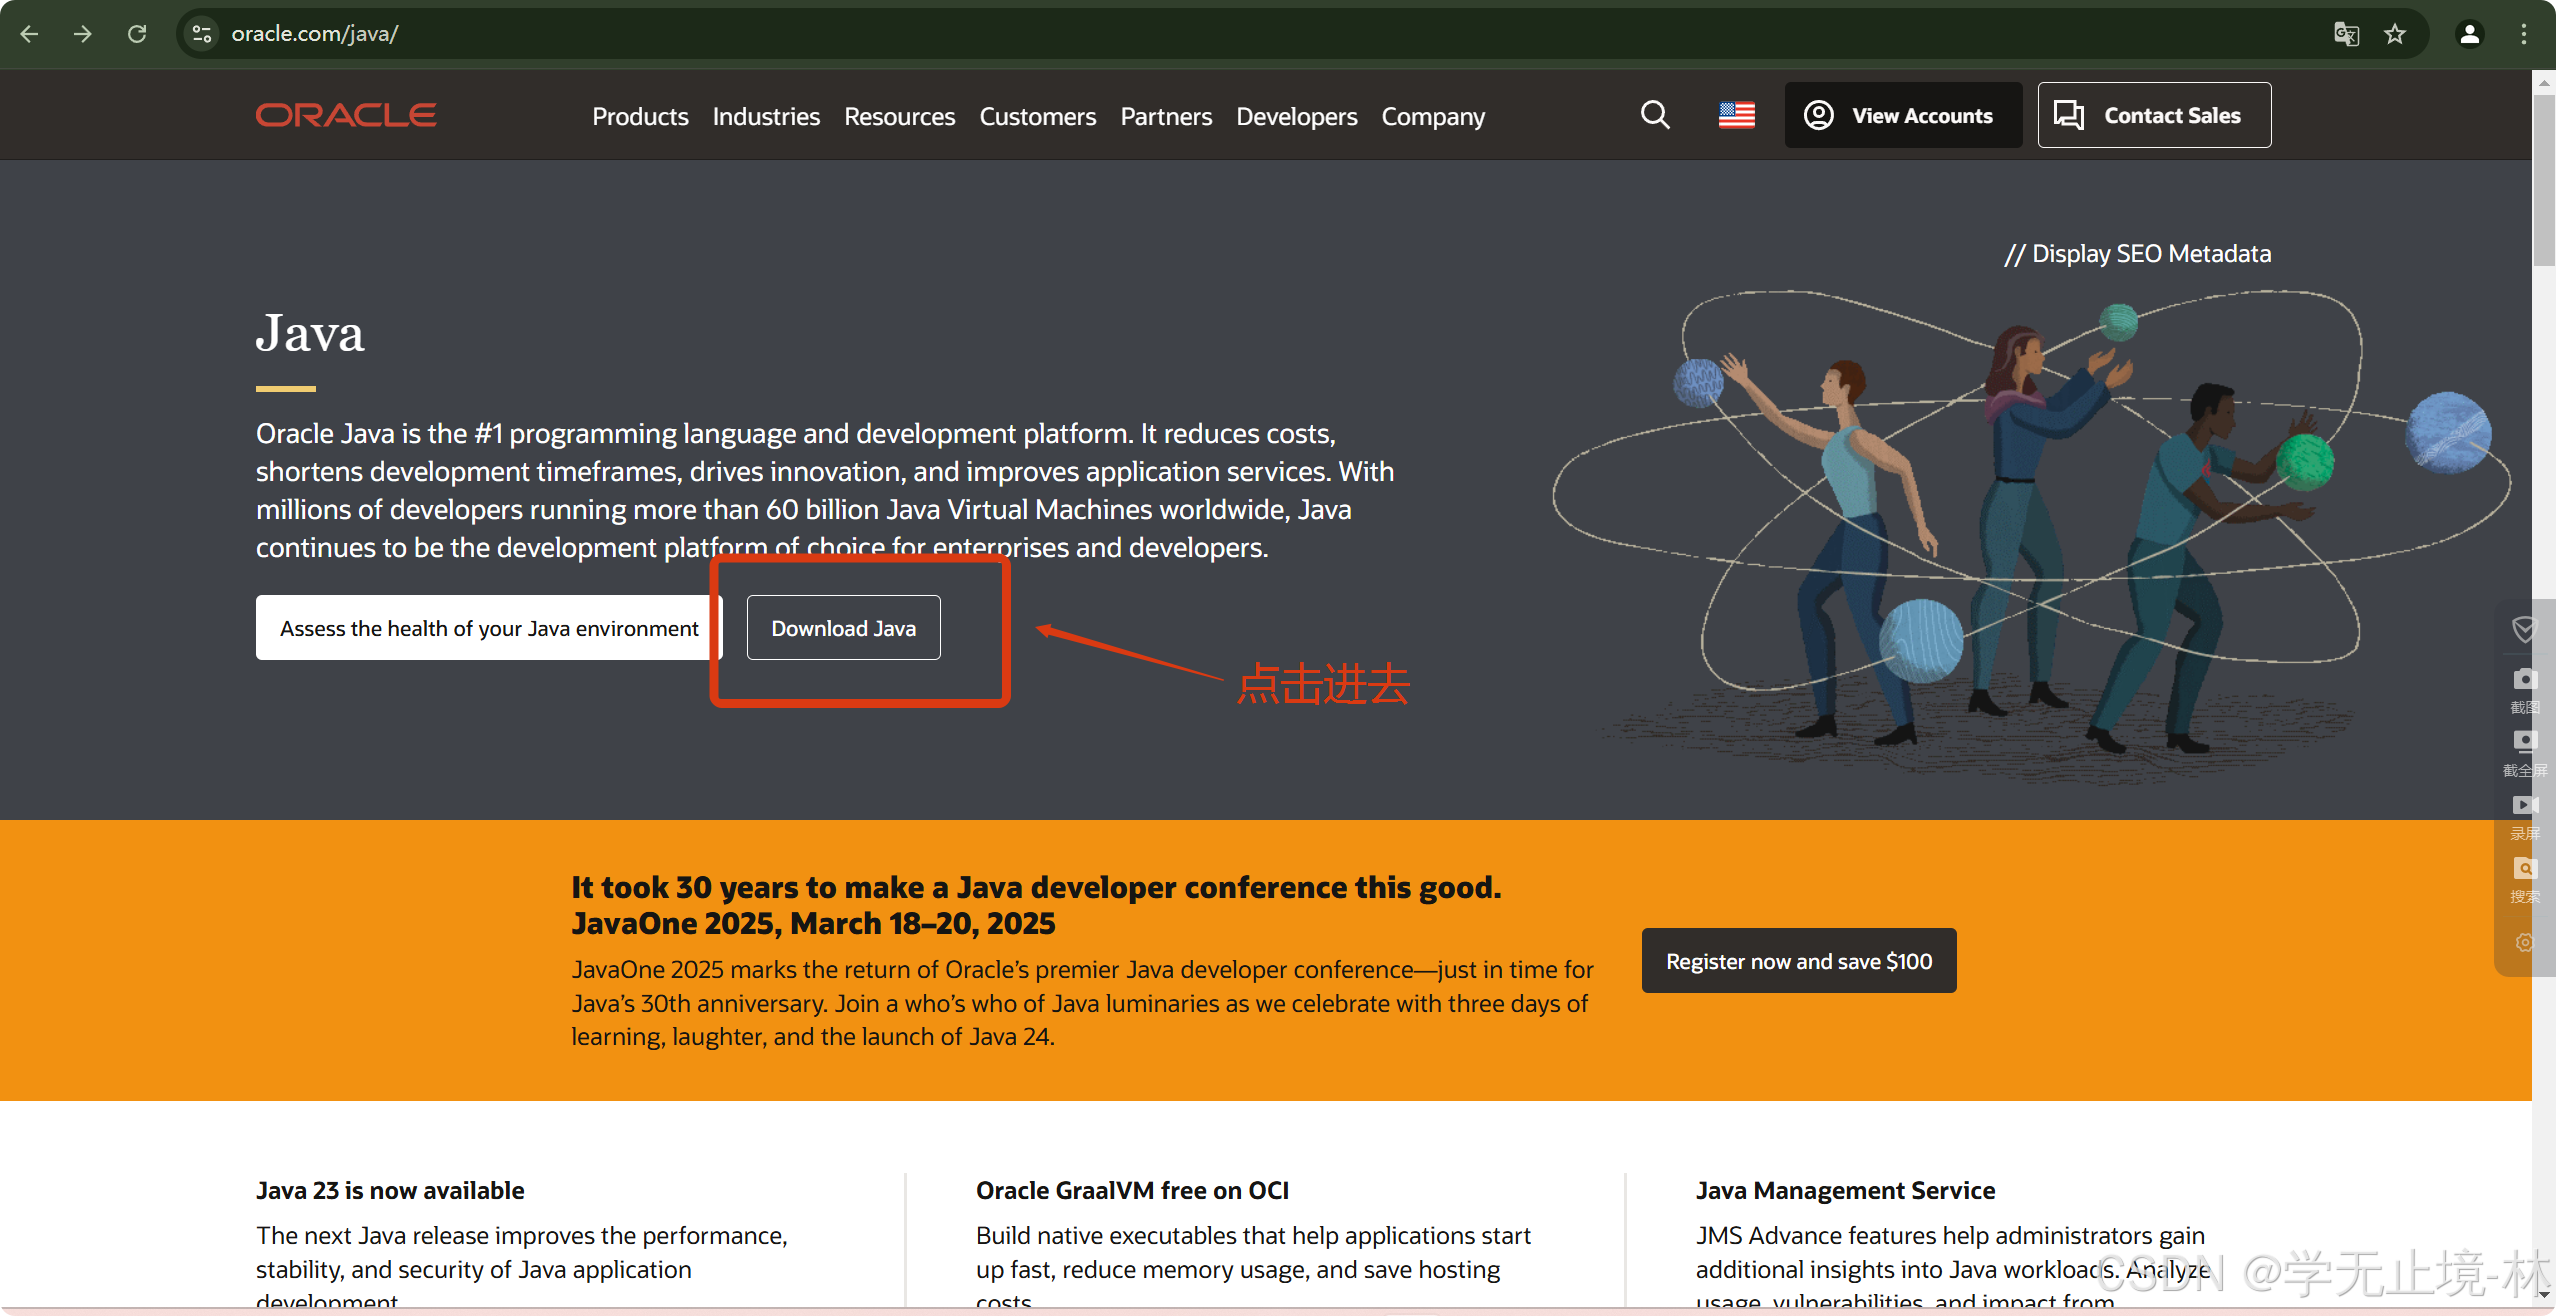Open the Chrome three-dot menu

tap(2523, 34)
